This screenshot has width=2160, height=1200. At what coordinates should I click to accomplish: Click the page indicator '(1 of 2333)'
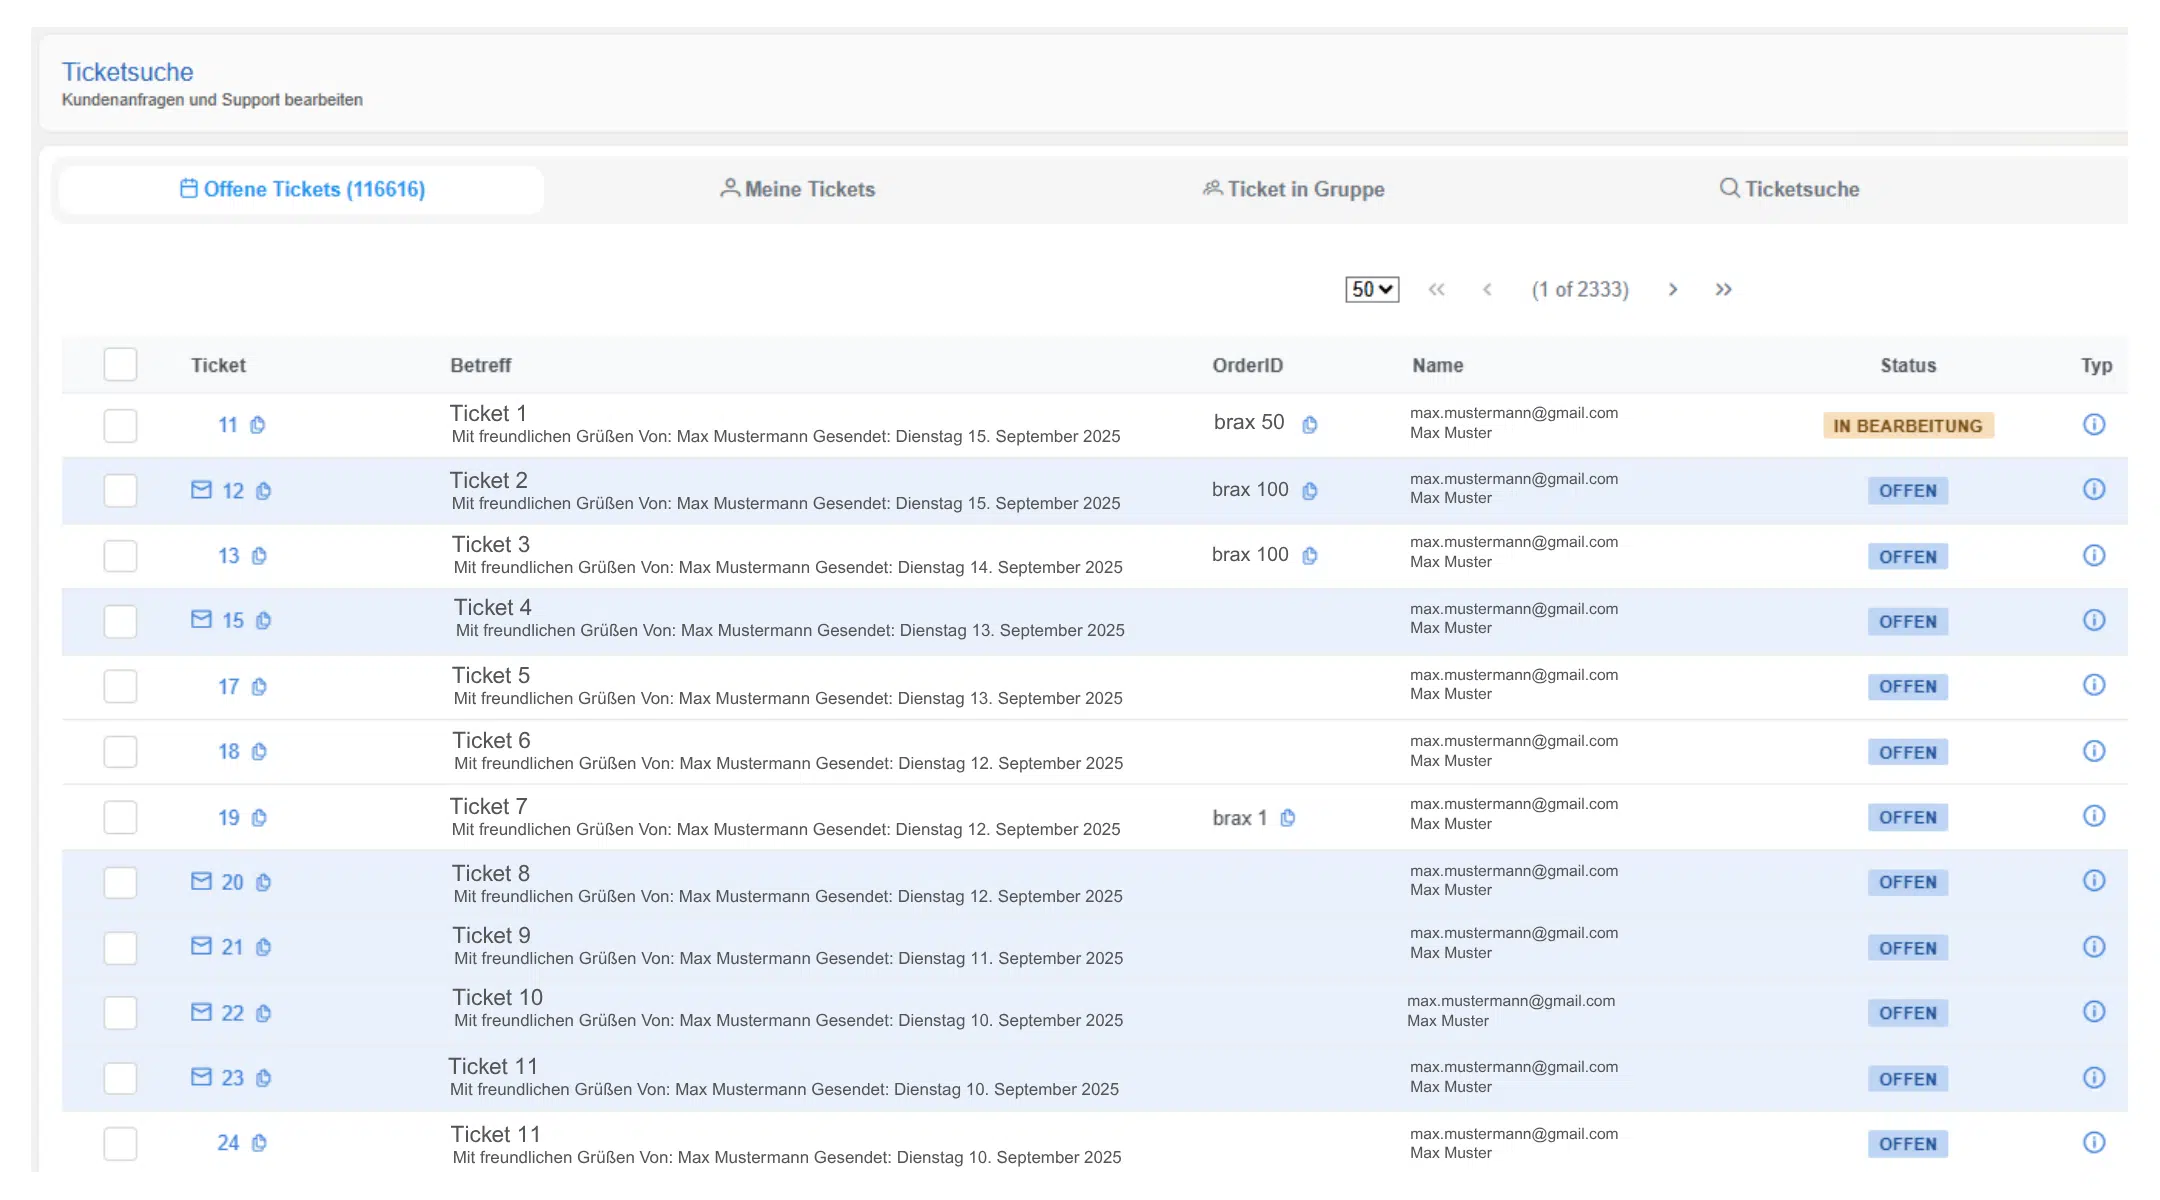click(x=1580, y=290)
